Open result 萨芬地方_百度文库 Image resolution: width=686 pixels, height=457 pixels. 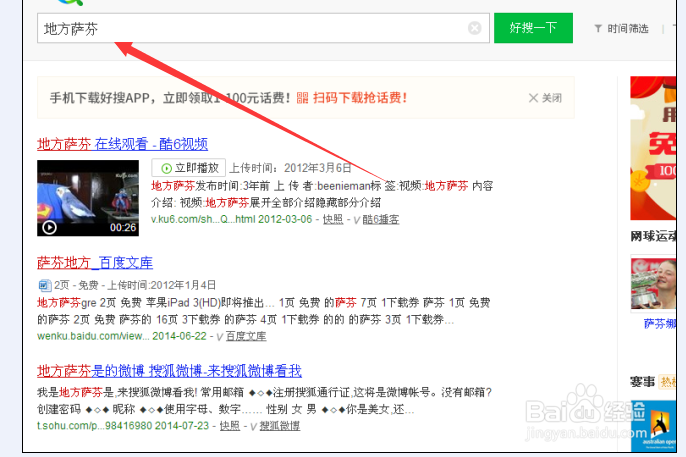95,263
